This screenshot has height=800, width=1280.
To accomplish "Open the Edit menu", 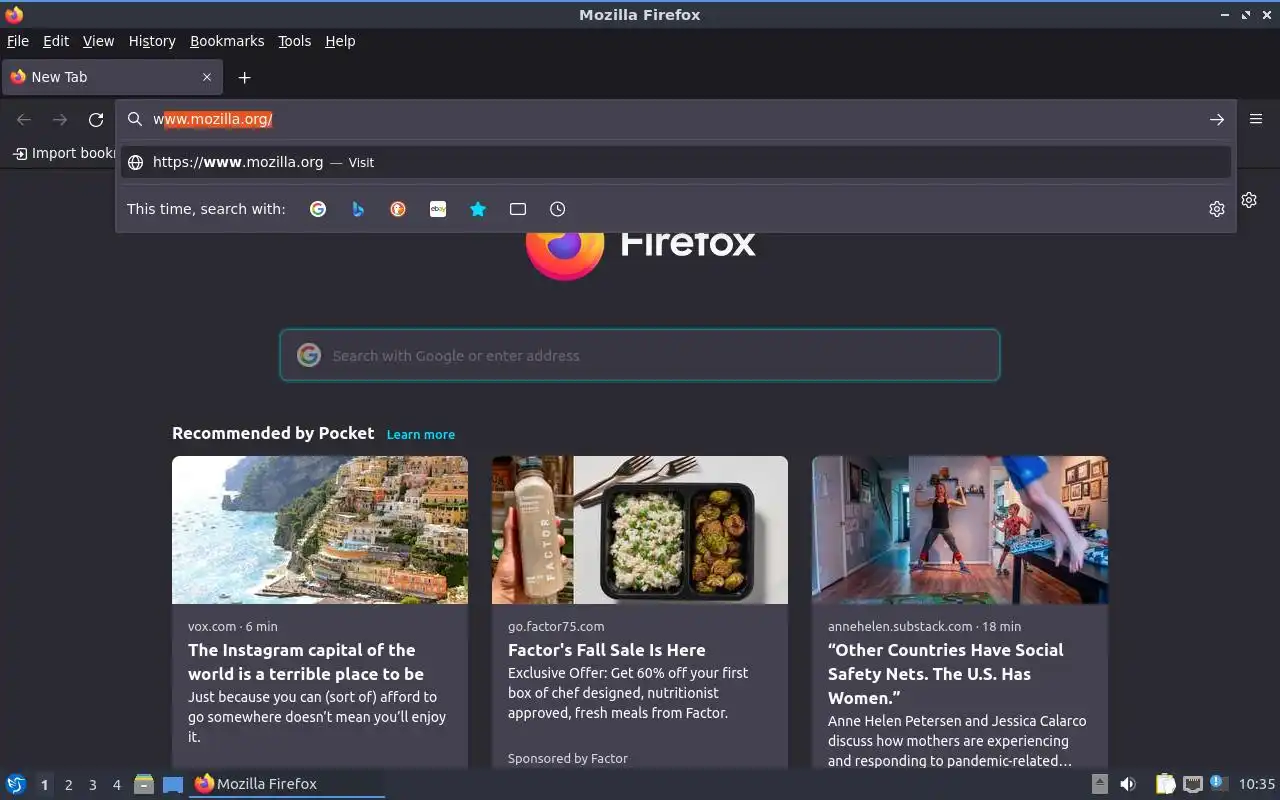I will [56, 41].
